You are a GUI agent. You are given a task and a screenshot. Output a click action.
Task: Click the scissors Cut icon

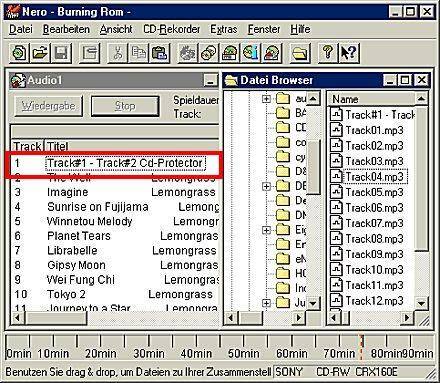[x=117, y=53]
